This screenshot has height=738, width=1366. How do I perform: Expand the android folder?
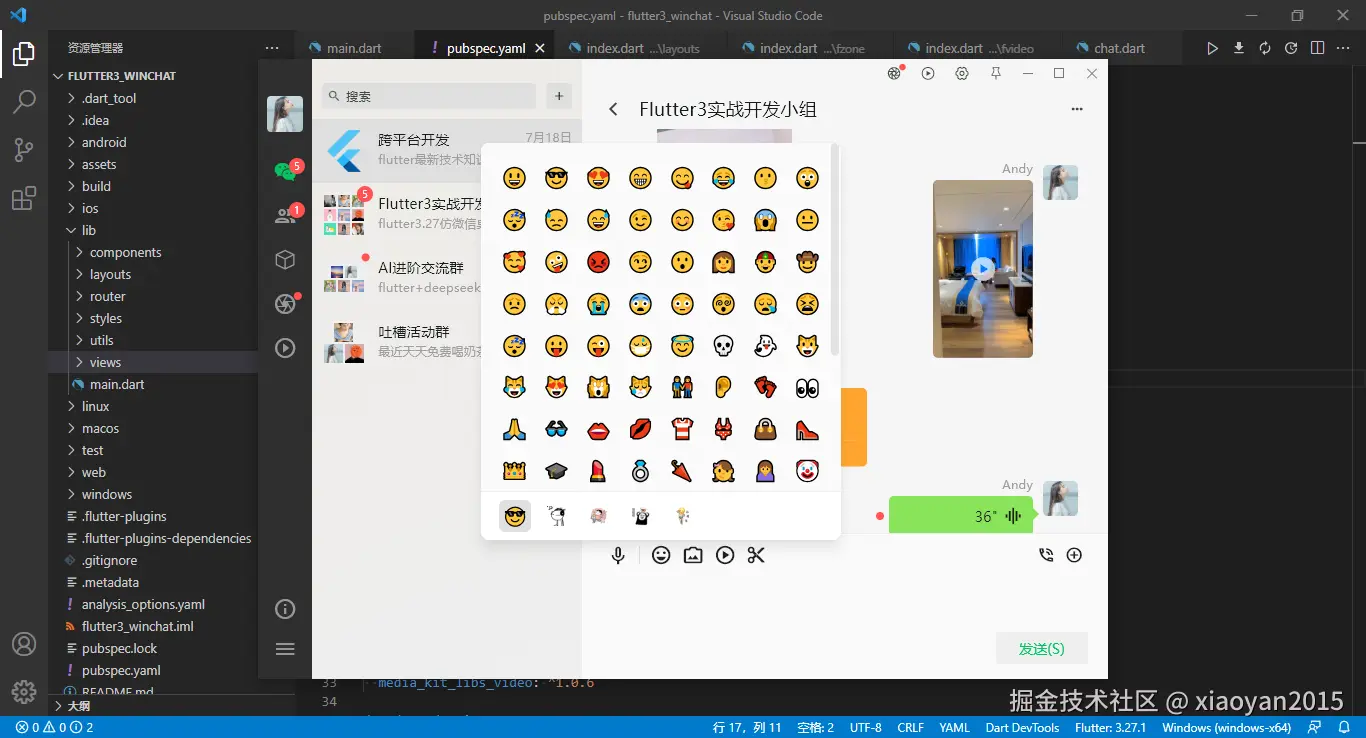pos(104,142)
